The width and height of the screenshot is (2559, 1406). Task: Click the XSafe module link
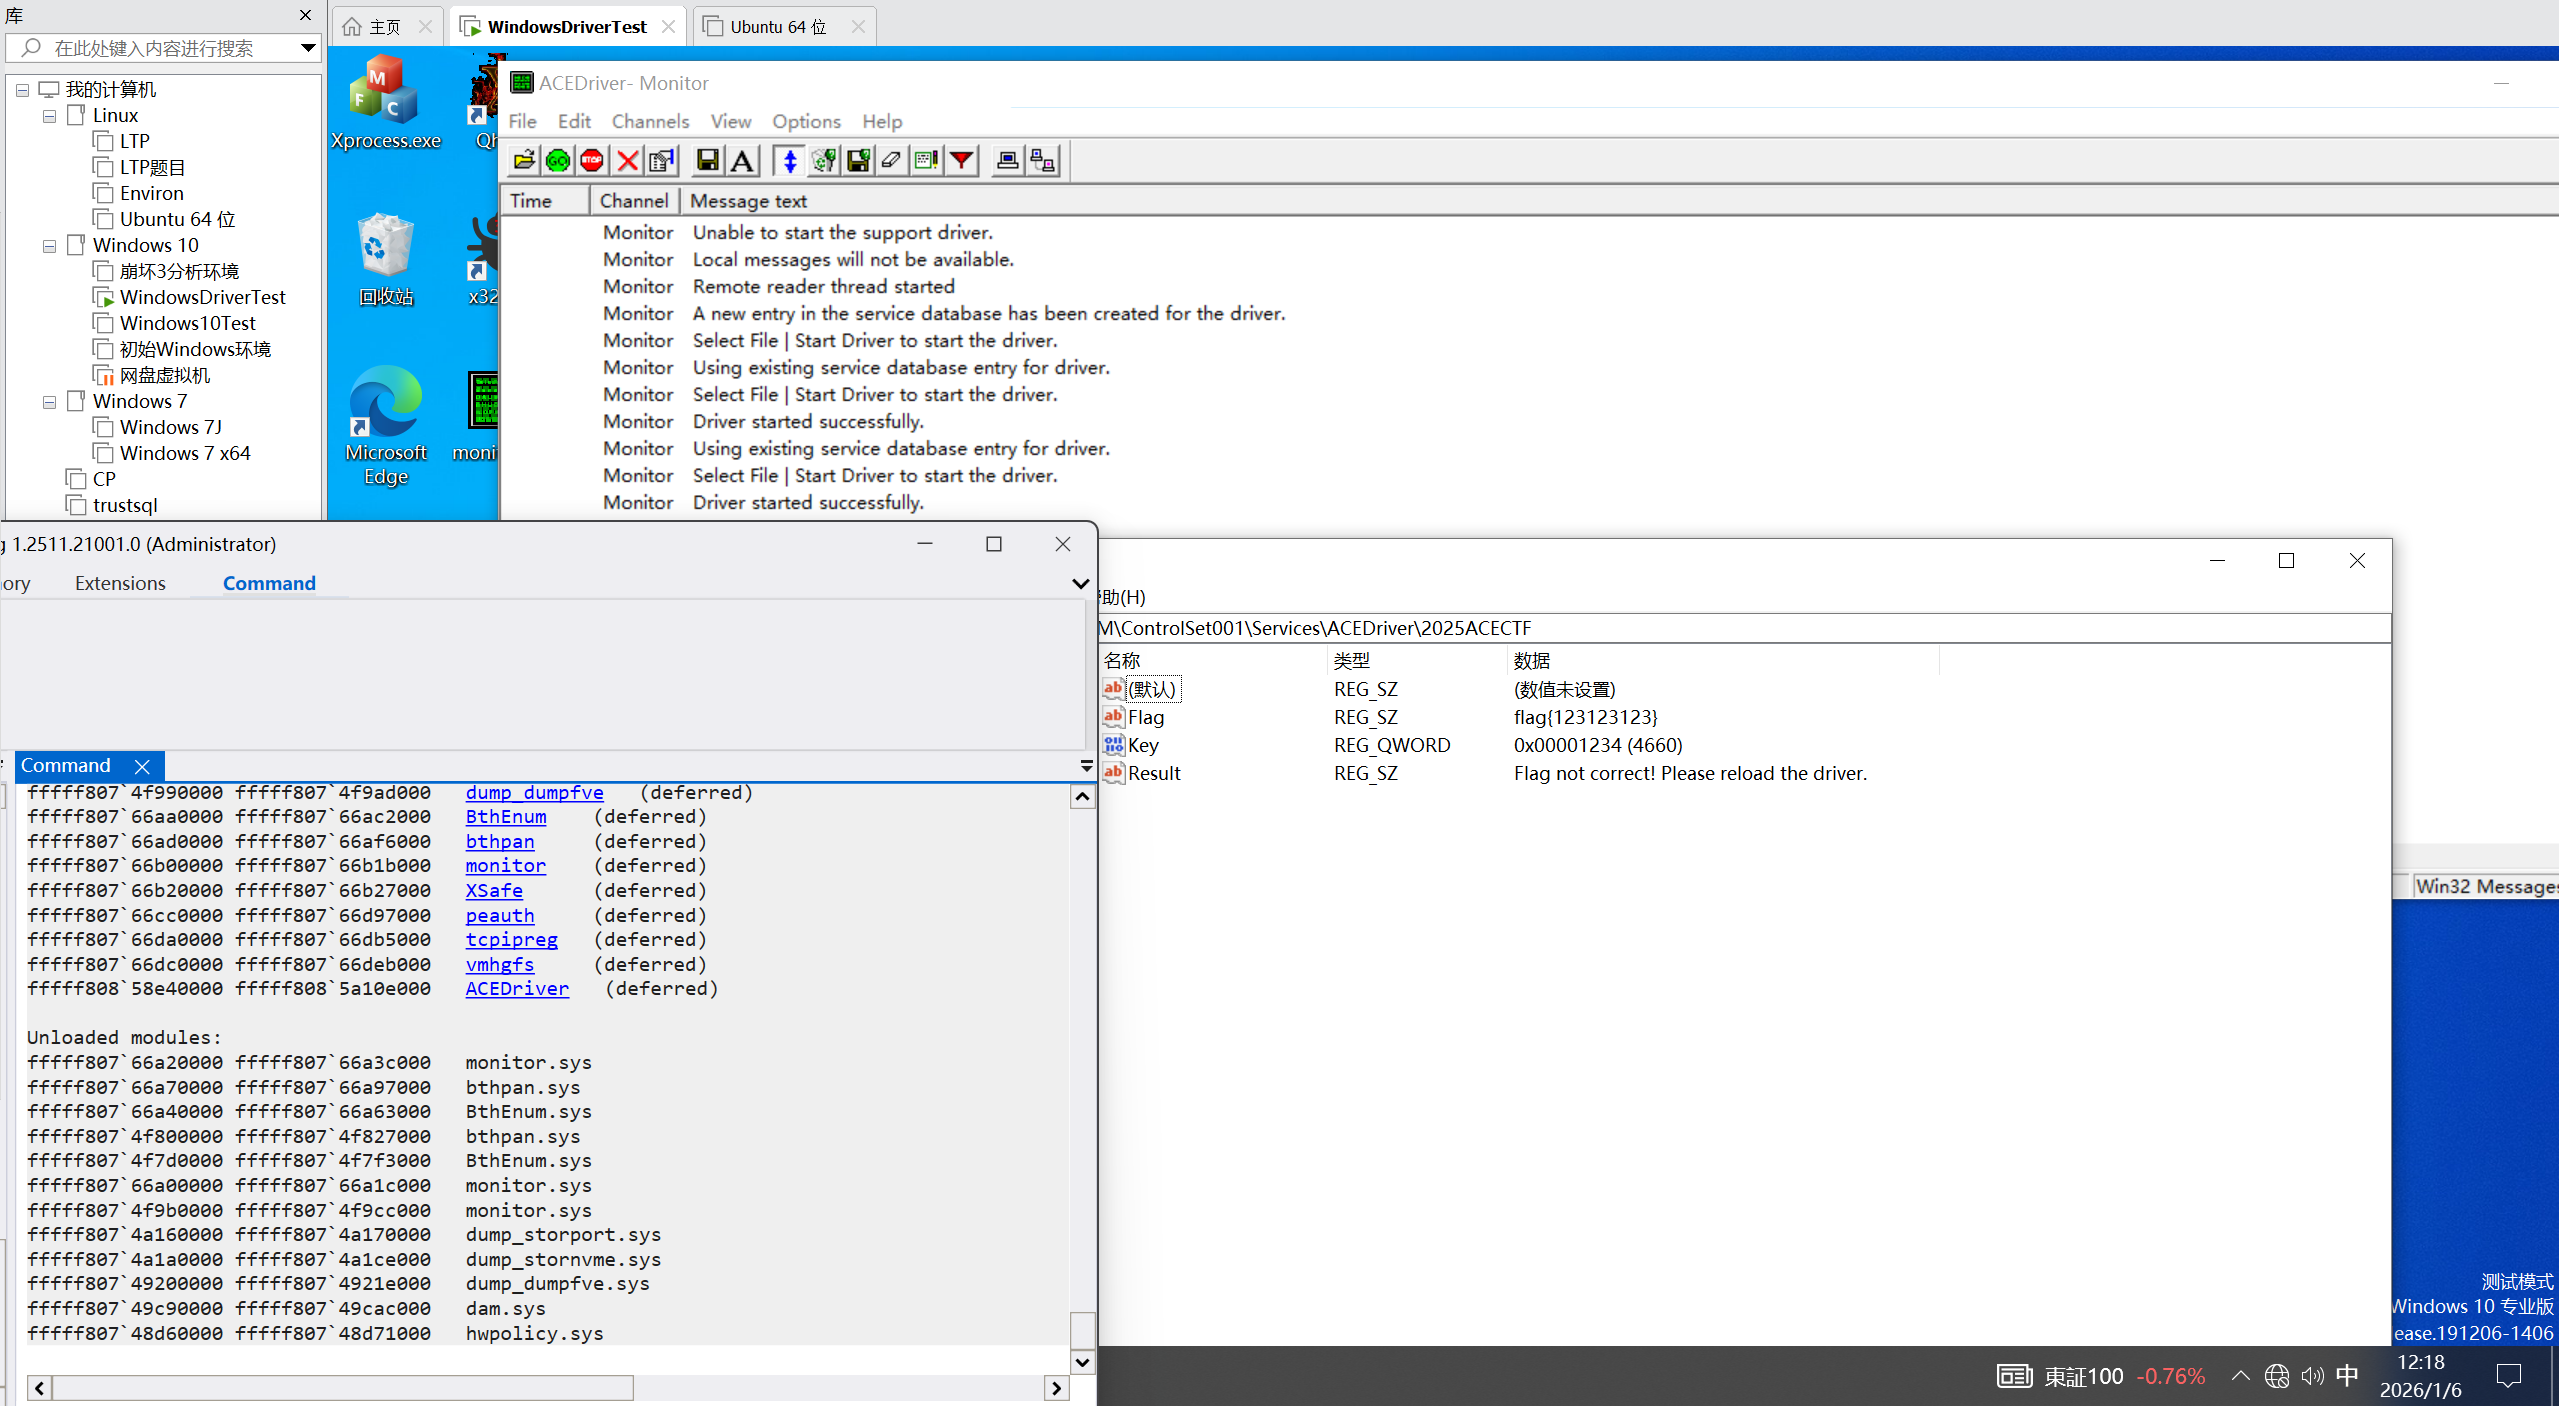[x=494, y=891]
